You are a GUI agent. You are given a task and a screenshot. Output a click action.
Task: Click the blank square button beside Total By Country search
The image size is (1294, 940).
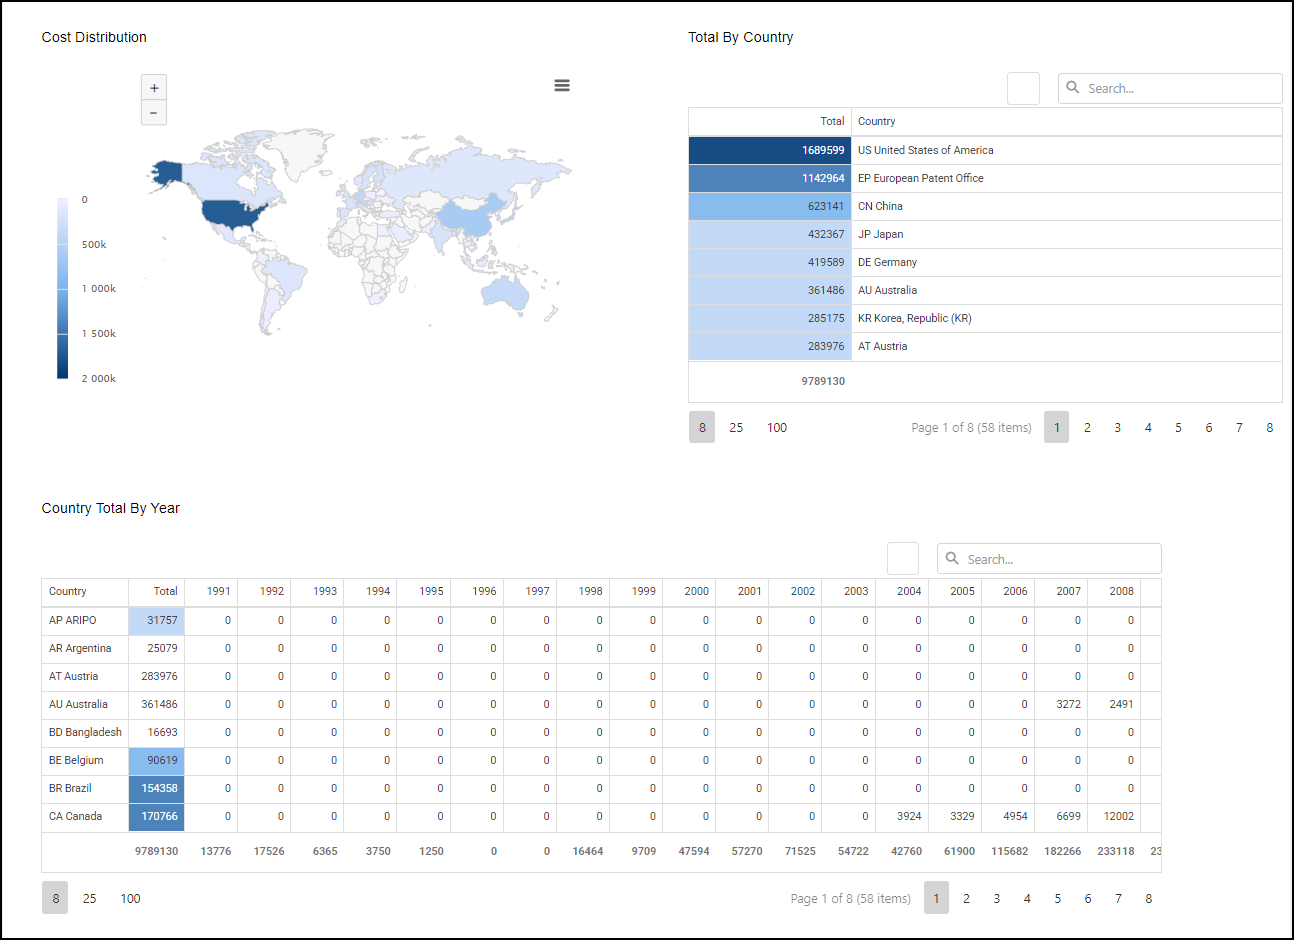click(x=1023, y=89)
